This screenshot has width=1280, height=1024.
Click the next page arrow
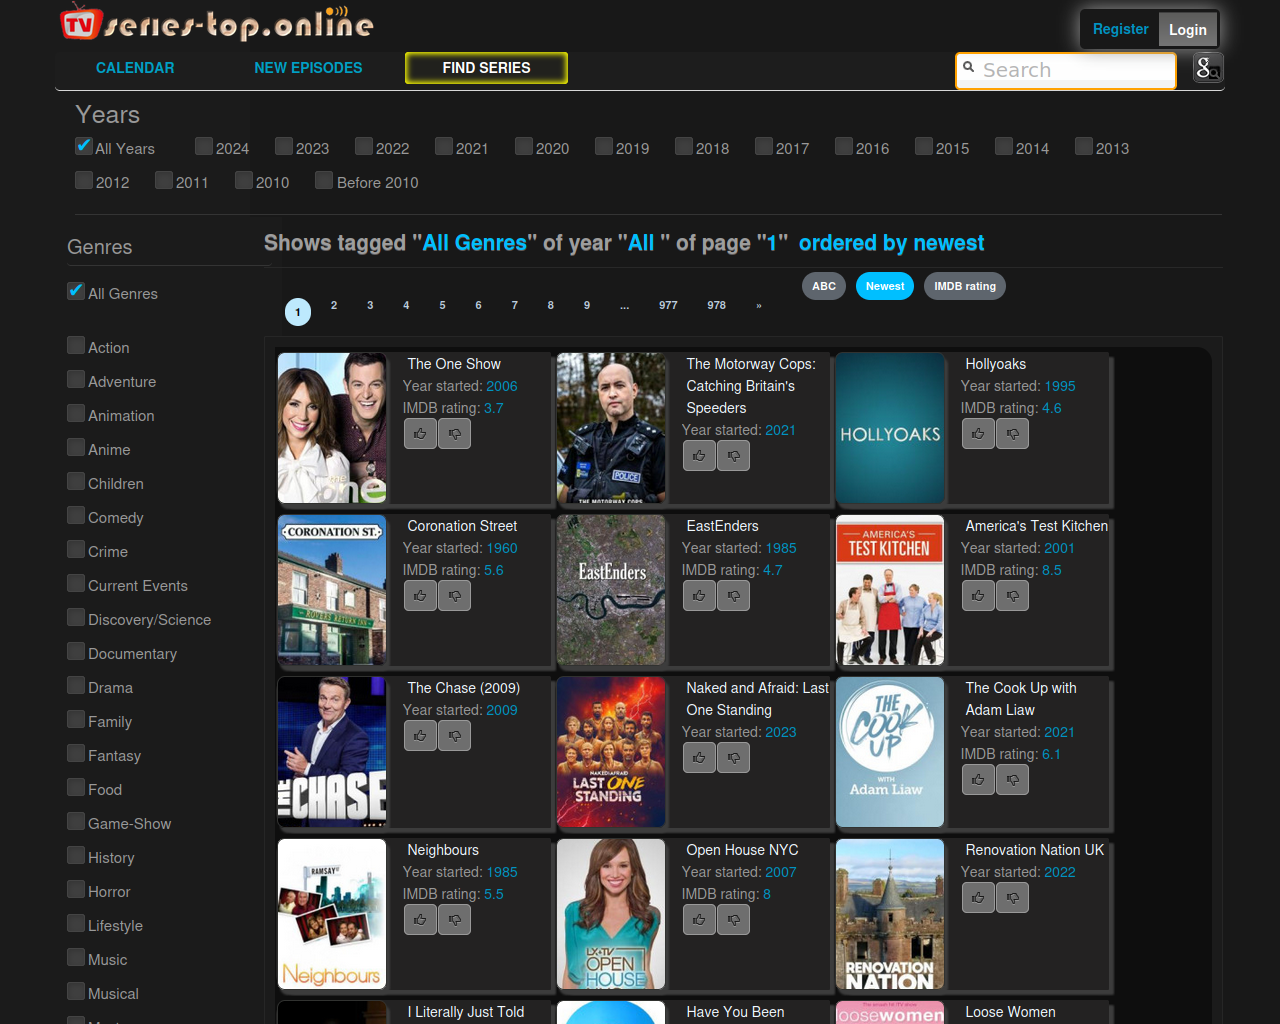point(759,306)
